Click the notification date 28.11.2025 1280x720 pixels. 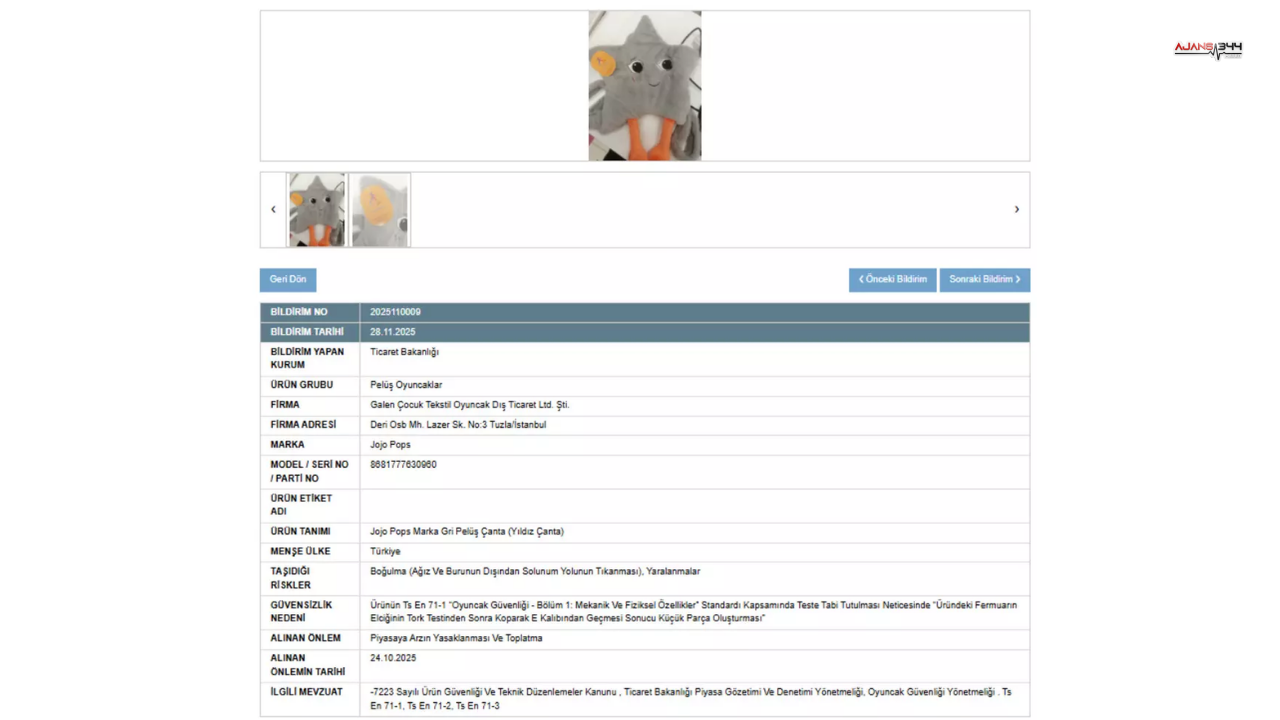[x=392, y=332]
